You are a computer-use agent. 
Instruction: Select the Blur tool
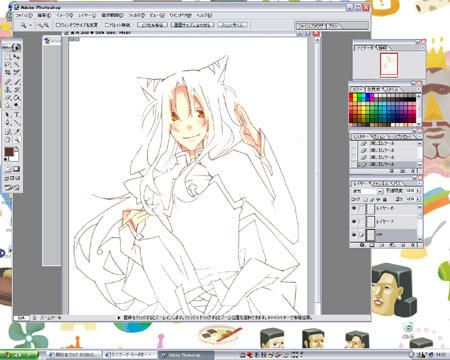tap(8, 105)
